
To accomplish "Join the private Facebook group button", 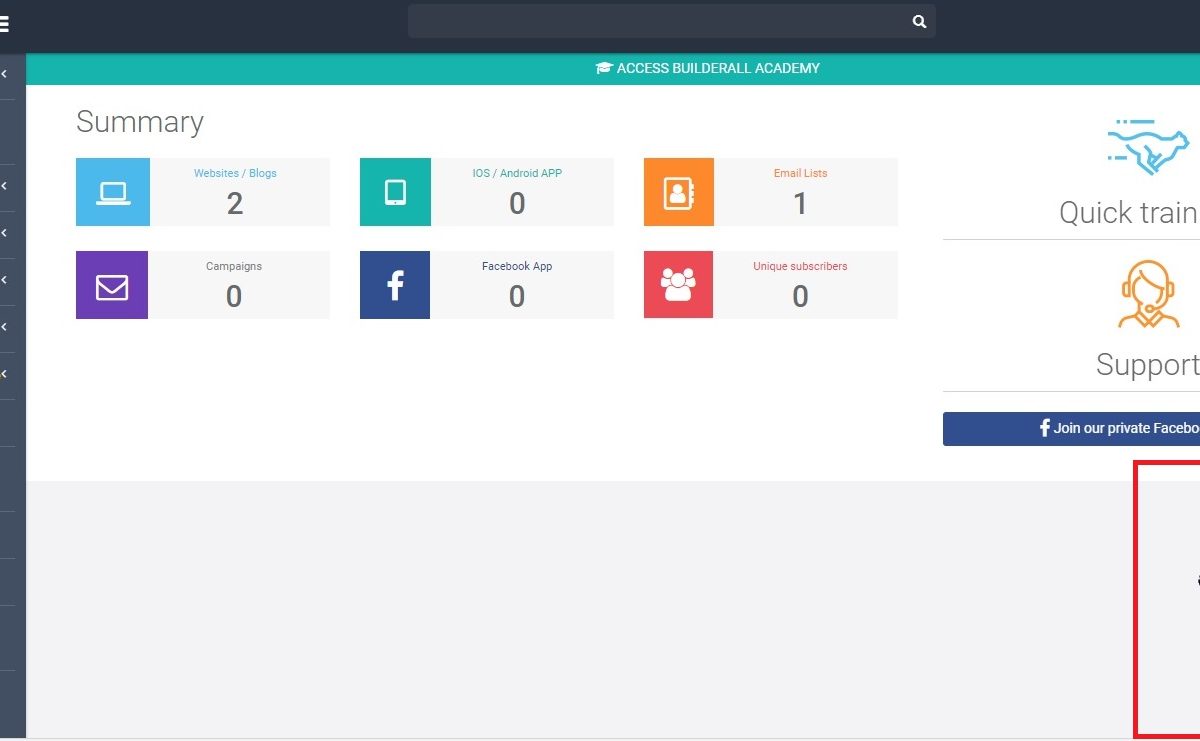I will point(1071,428).
